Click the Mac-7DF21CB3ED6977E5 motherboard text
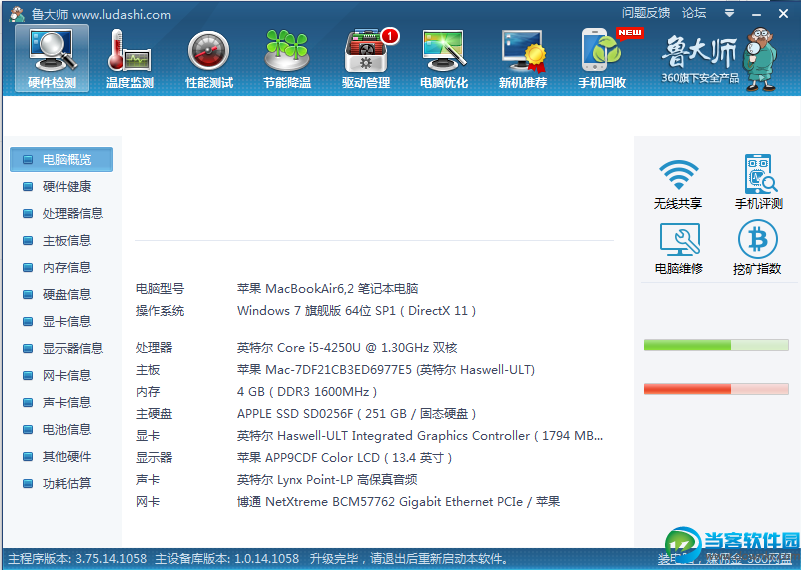 (386, 370)
